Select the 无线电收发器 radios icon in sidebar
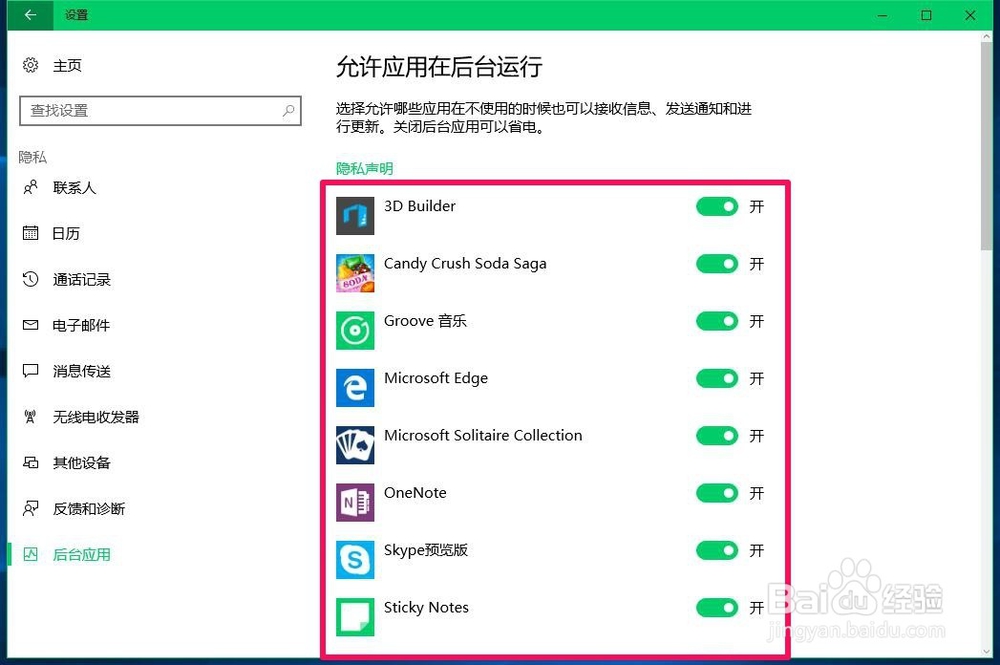1000x665 pixels. pyautogui.click(x=29, y=417)
